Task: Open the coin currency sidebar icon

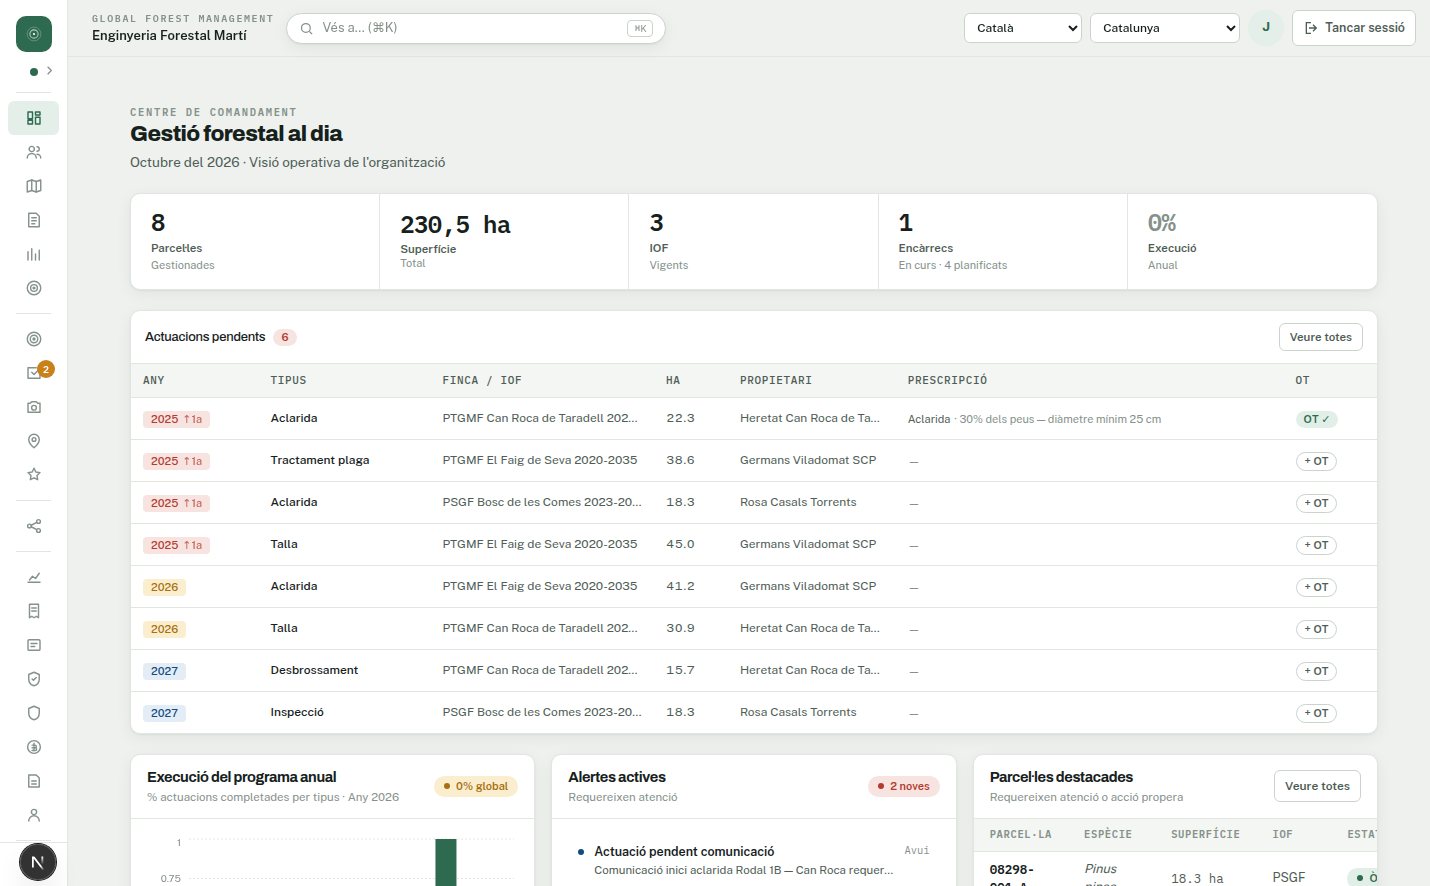Action: click(34, 747)
